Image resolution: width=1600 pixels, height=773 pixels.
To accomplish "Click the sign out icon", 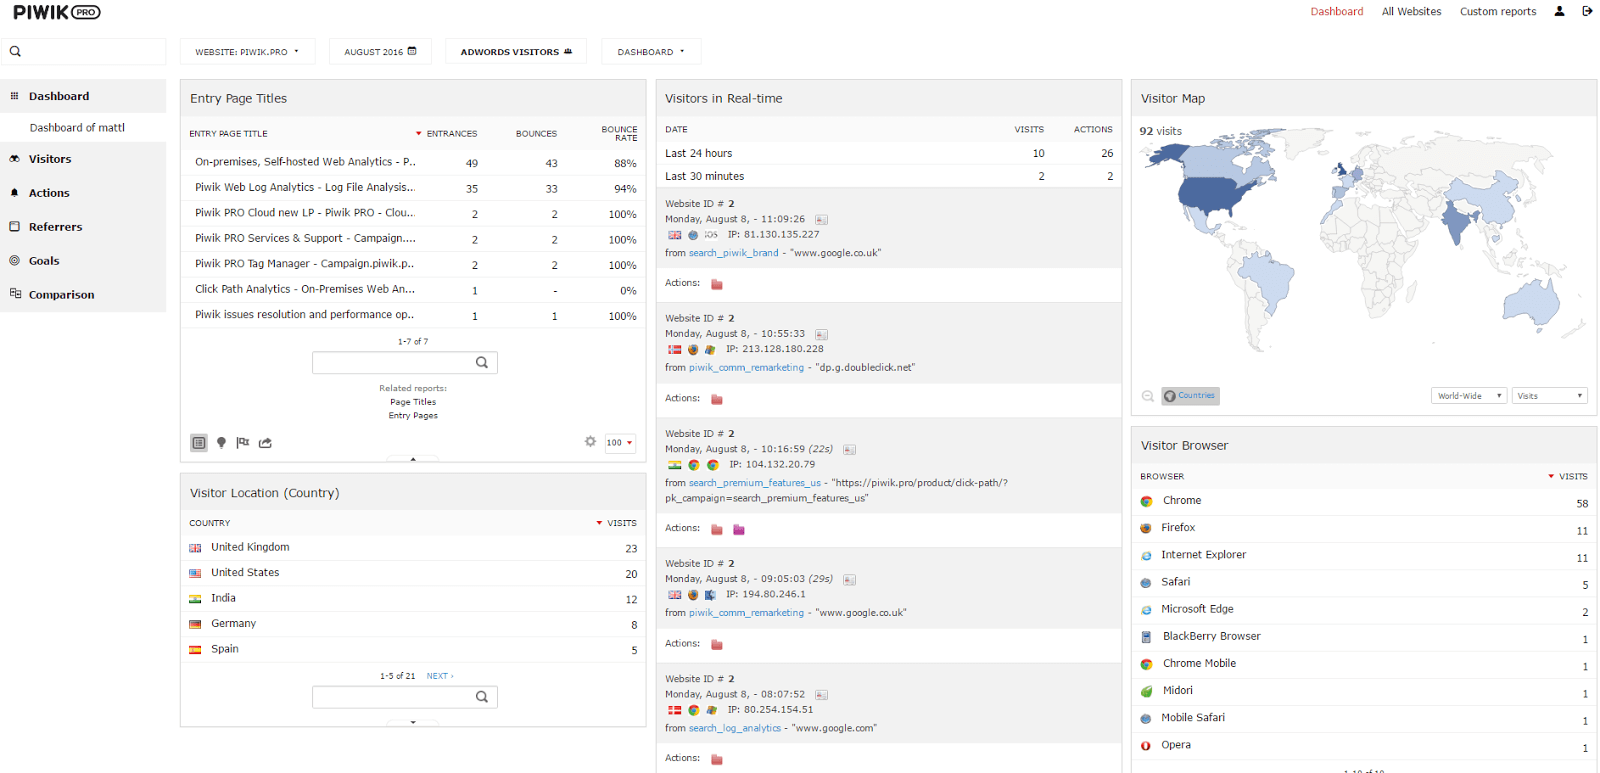I will 1587,12.
